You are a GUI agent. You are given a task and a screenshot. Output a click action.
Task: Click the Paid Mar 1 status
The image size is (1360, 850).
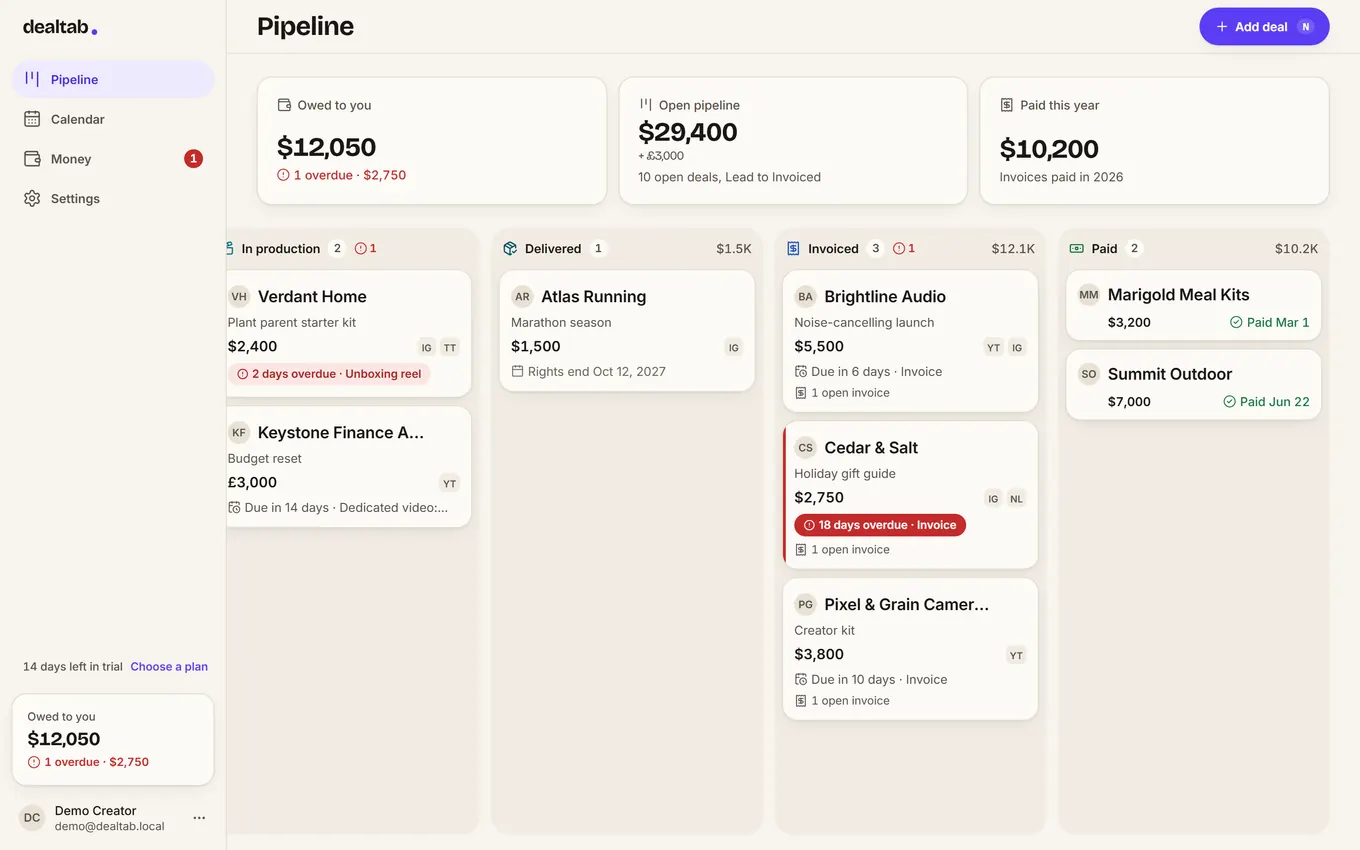coord(1269,322)
